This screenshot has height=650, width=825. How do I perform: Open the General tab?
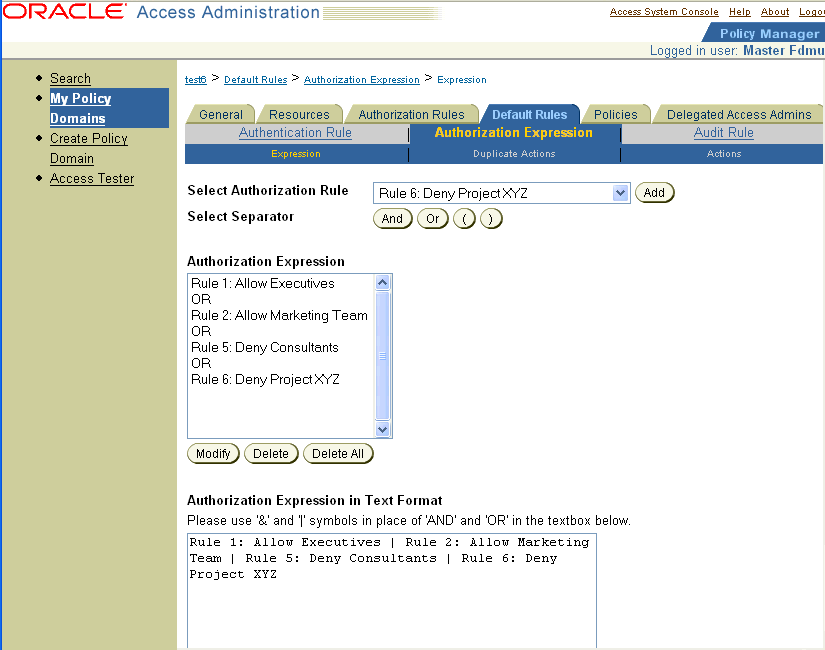220,114
